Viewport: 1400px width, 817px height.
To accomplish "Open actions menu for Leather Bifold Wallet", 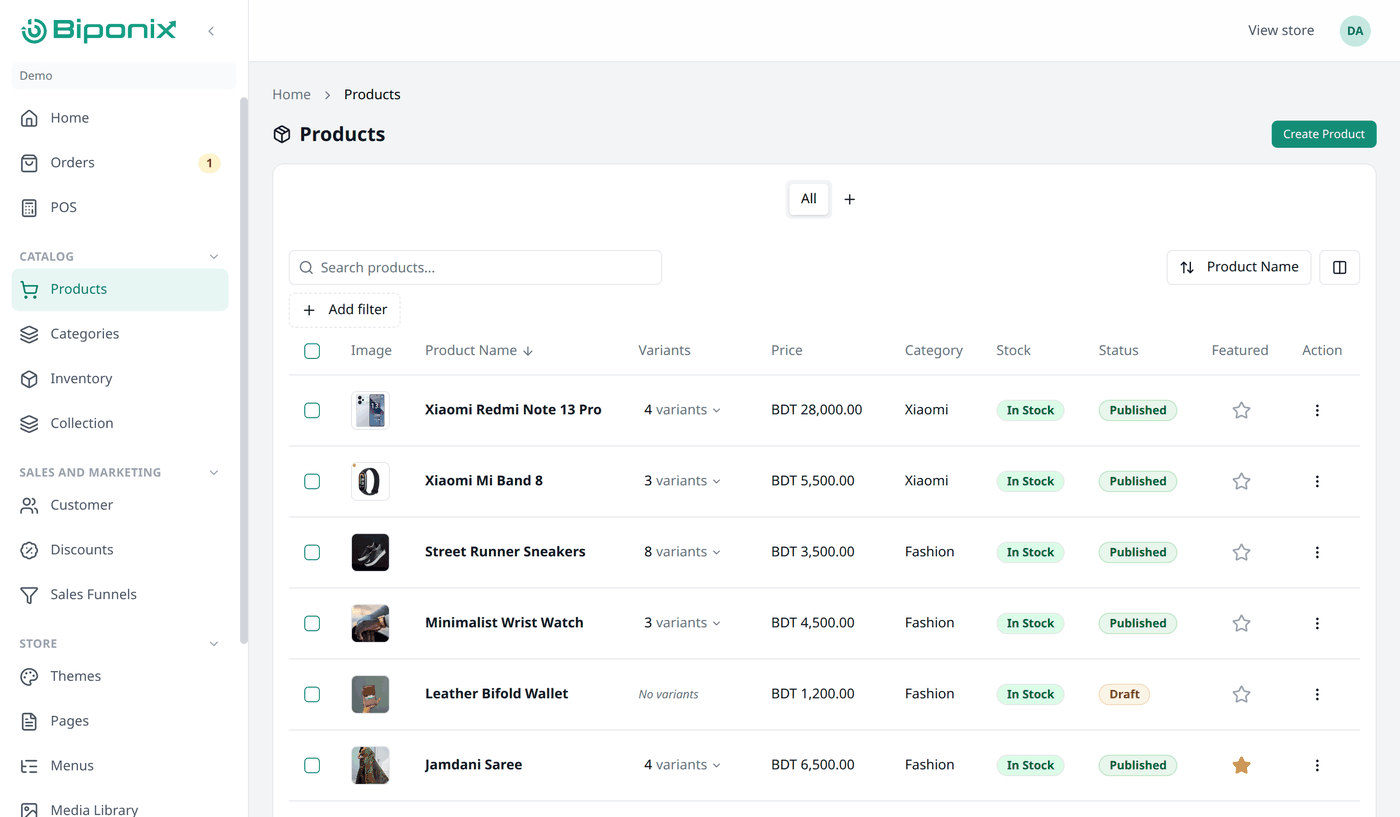I will pos(1317,694).
